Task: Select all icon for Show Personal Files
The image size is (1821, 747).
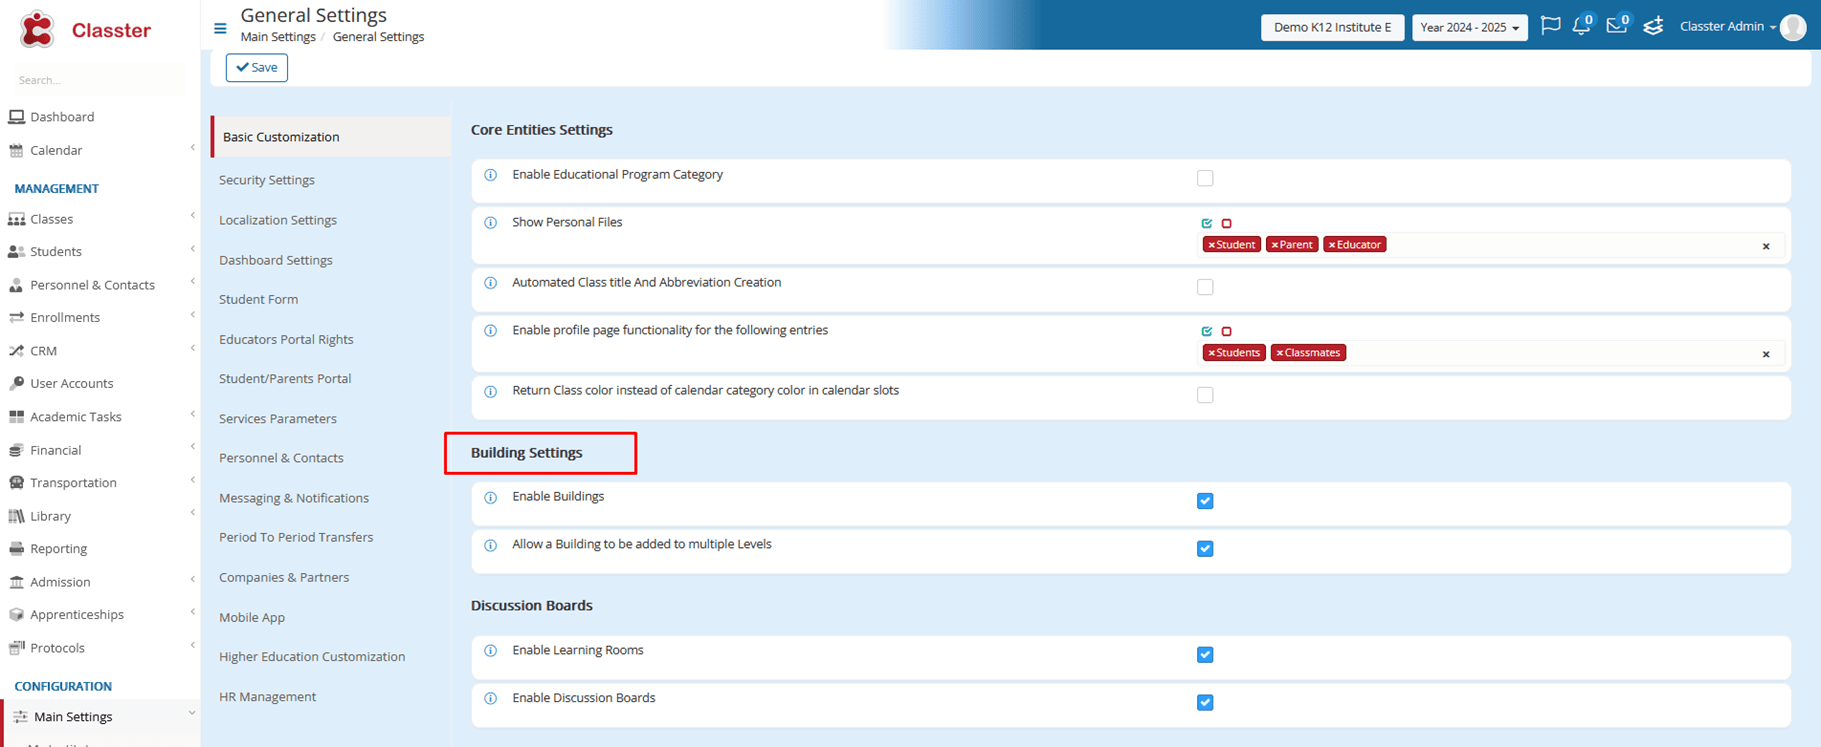Action: point(1207,223)
